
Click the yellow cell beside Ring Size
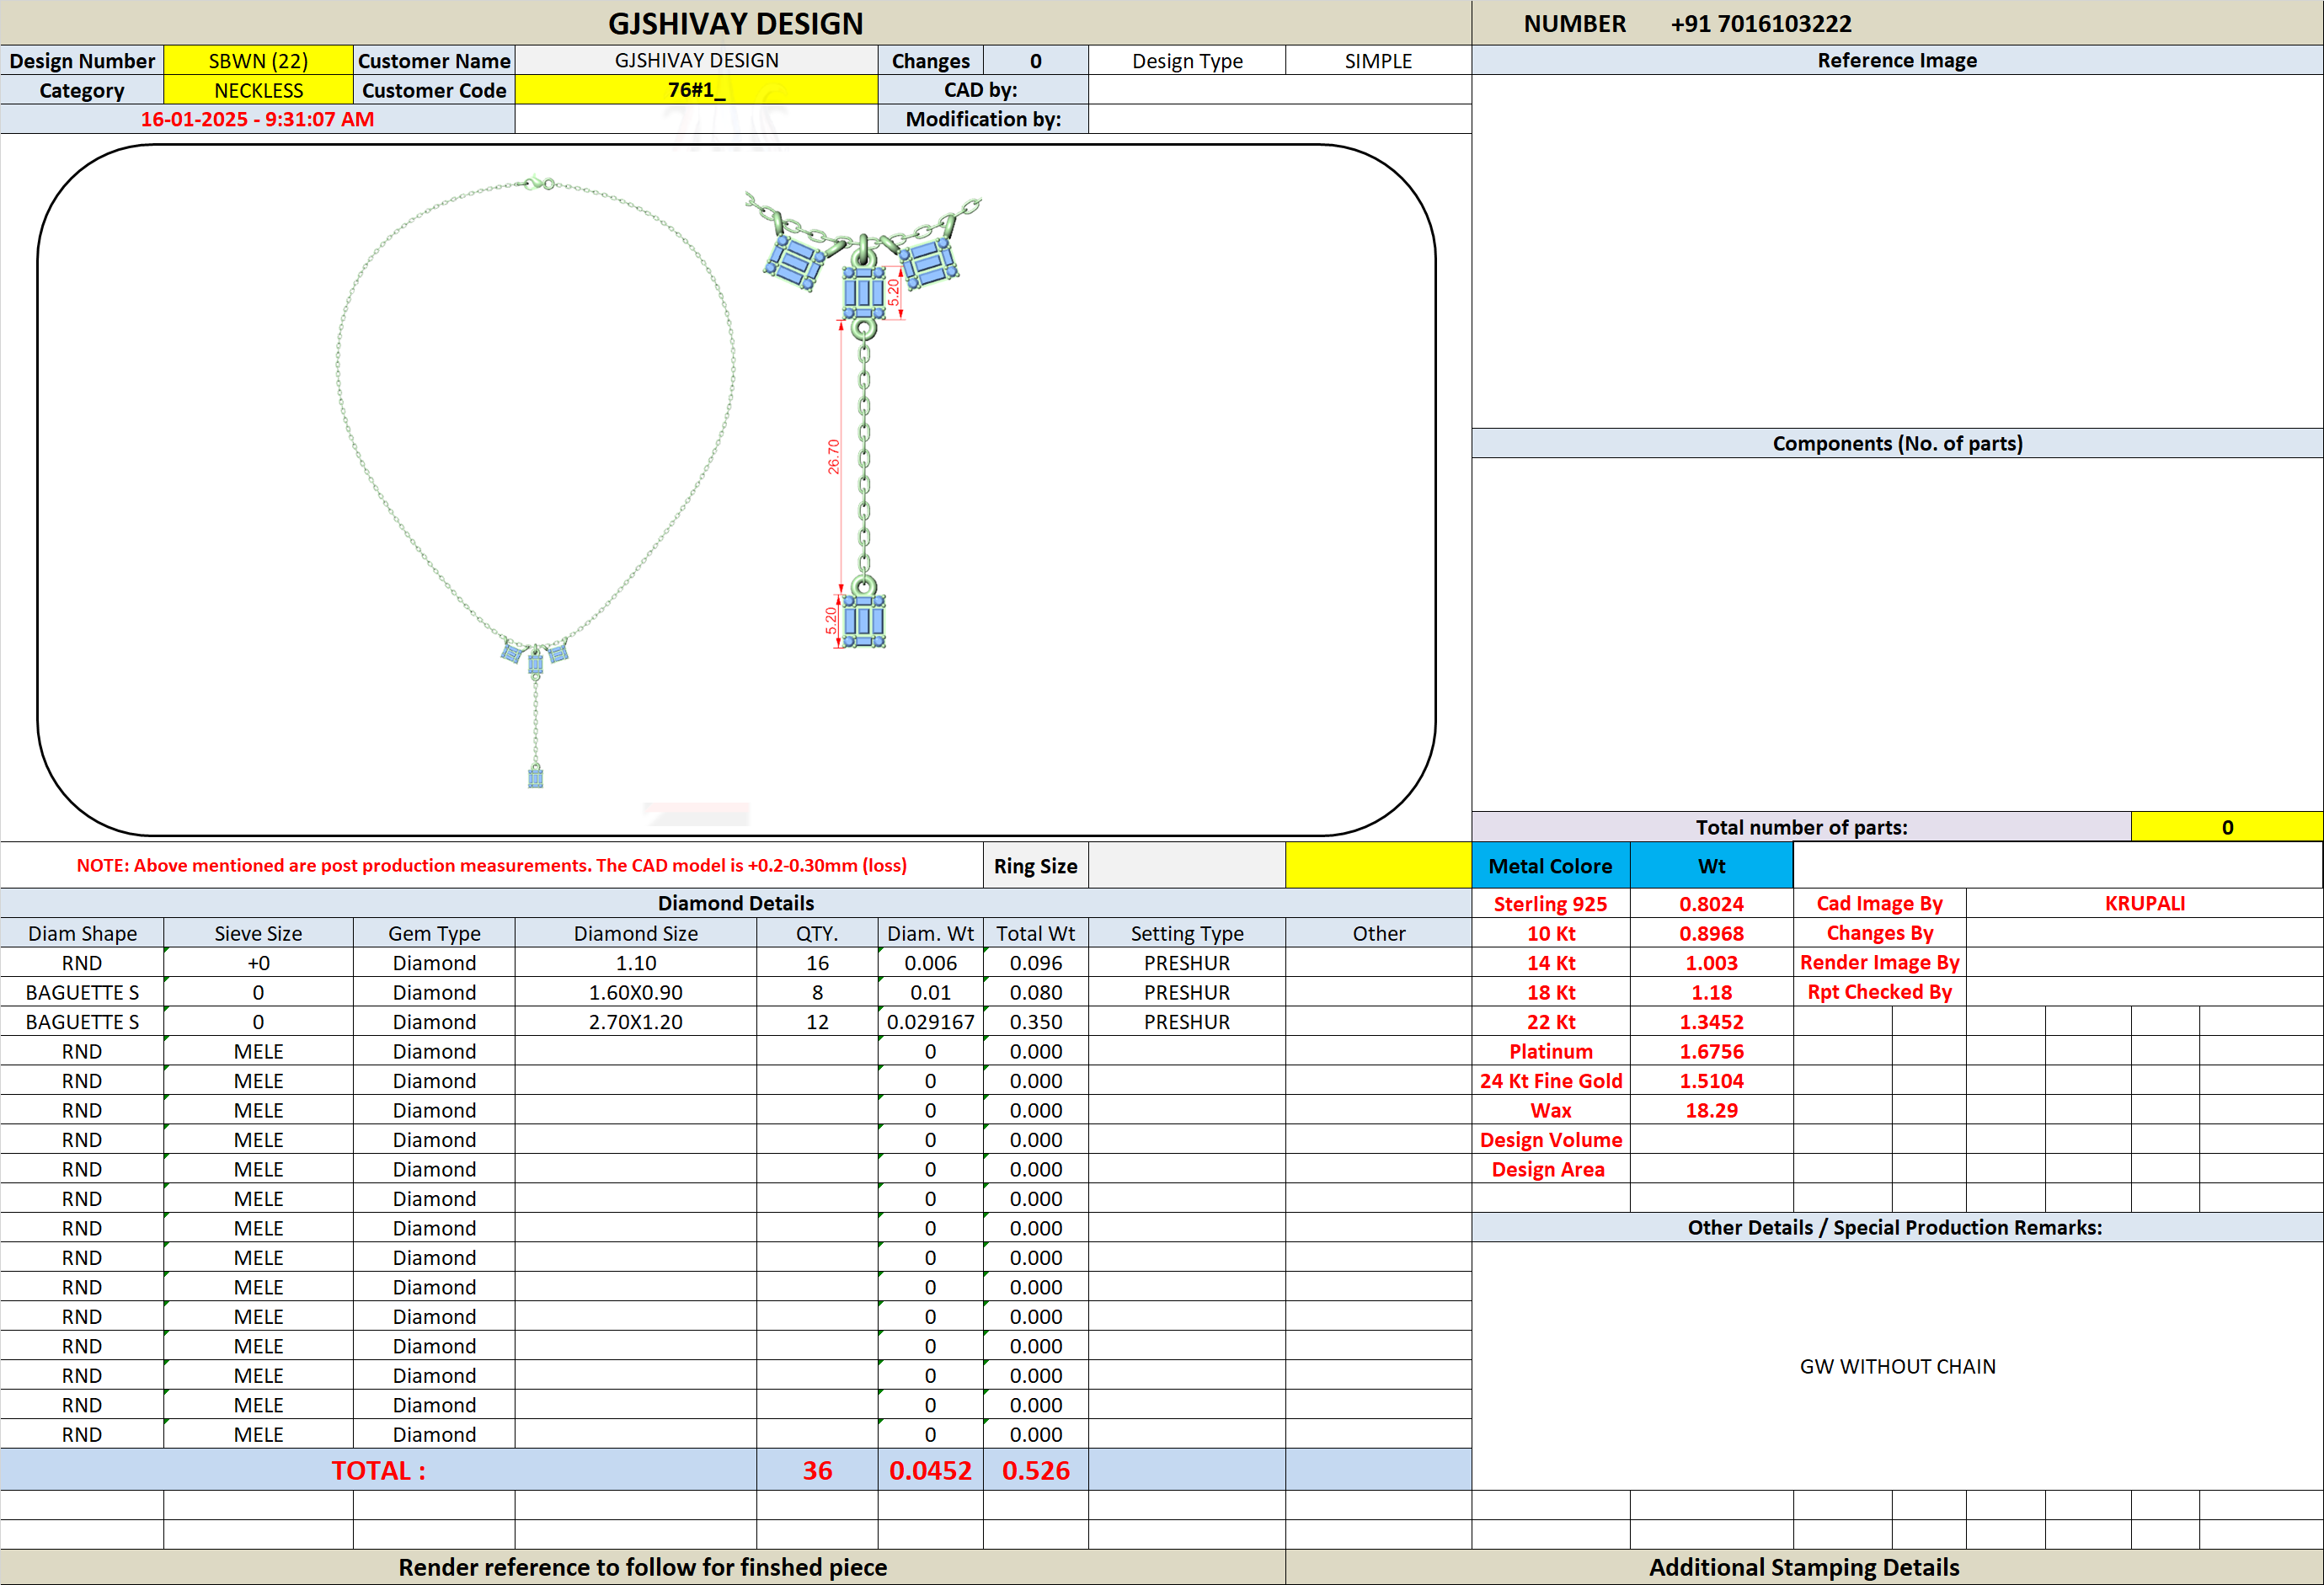click(1378, 865)
